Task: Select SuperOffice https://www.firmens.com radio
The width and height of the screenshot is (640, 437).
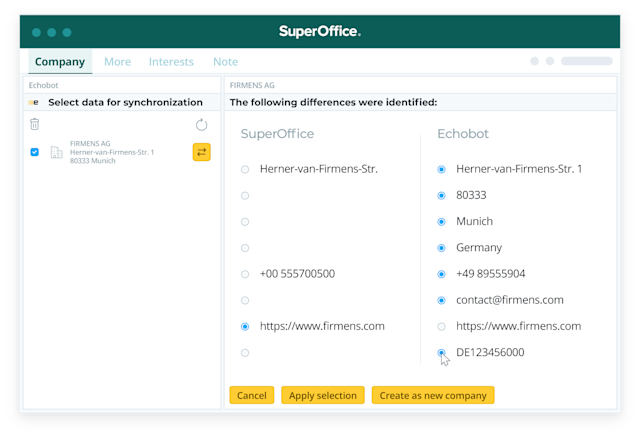Action: [245, 326]
